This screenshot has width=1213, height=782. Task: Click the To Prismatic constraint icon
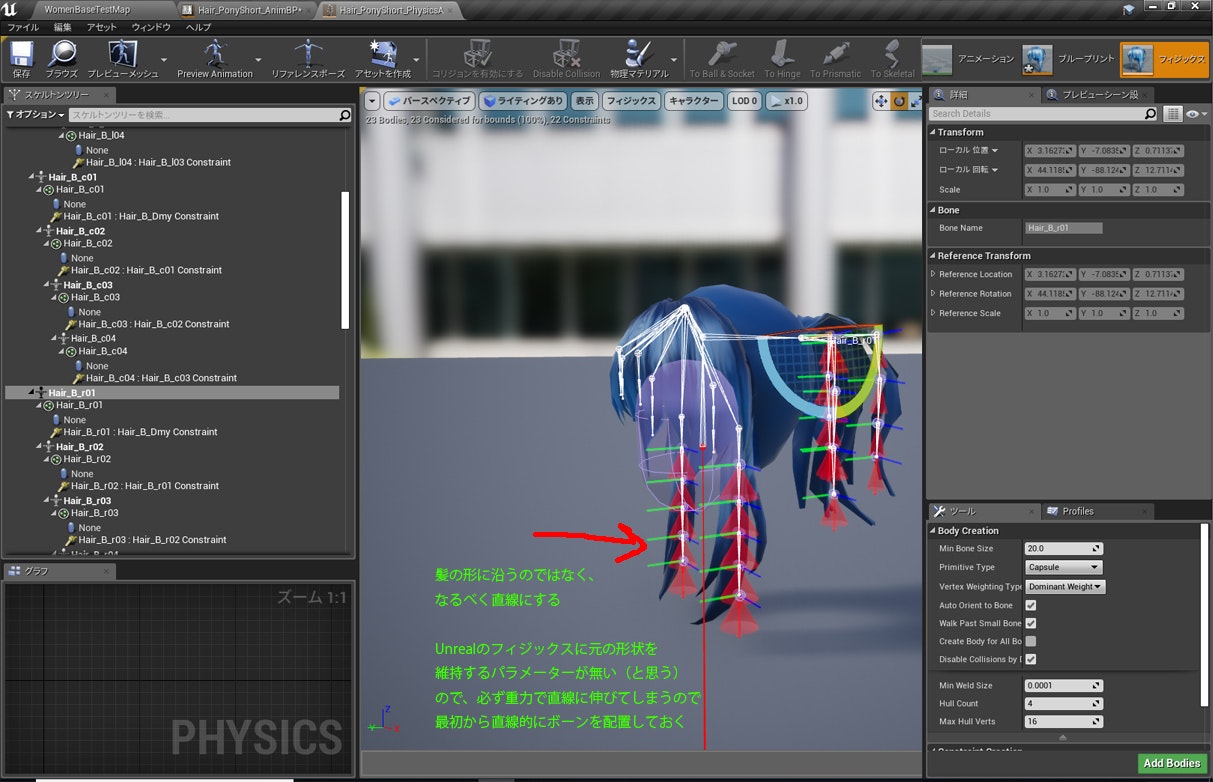click(x=835, y=54)
